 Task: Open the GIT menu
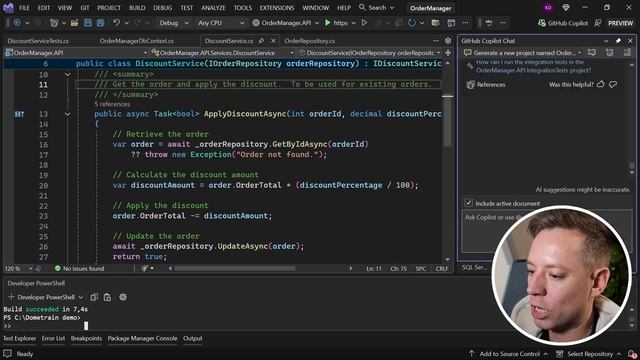(84, 8)
